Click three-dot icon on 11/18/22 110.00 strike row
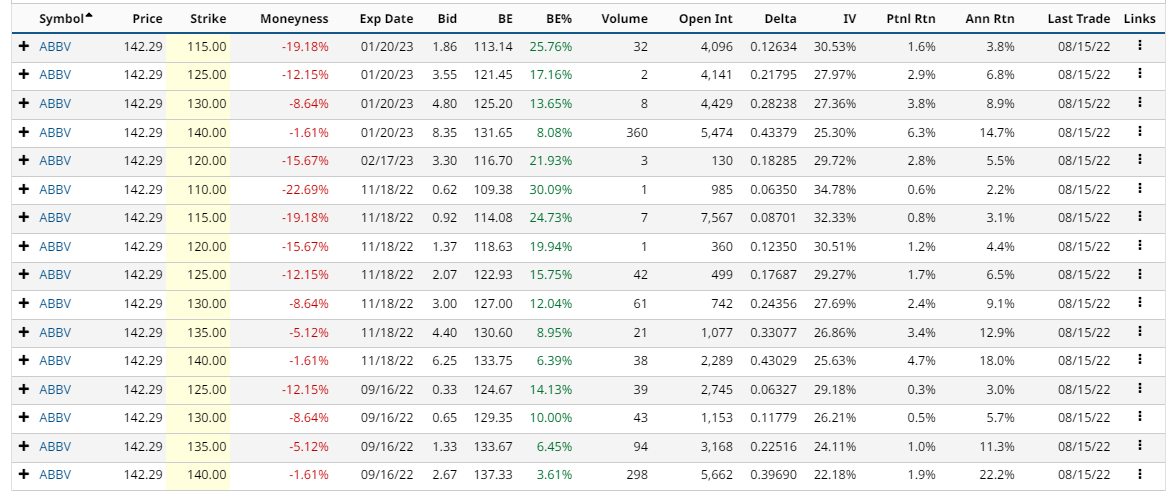1174x500 pixels. point(1139,188)
